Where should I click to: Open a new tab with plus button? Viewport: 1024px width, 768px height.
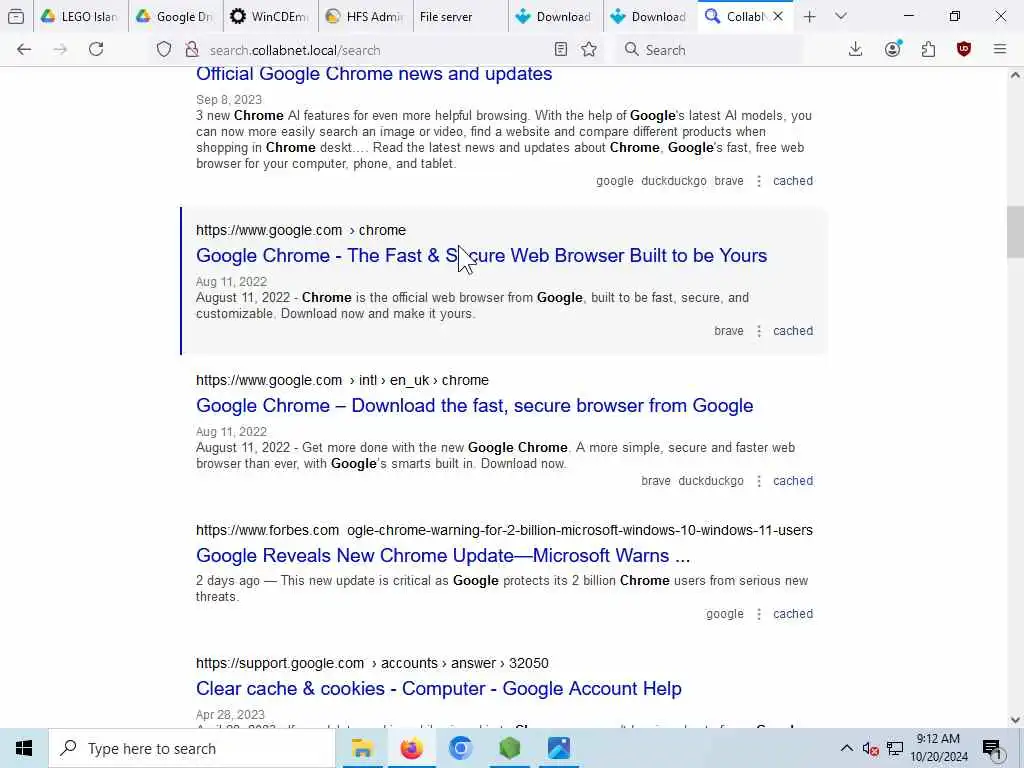pos(809,16)
